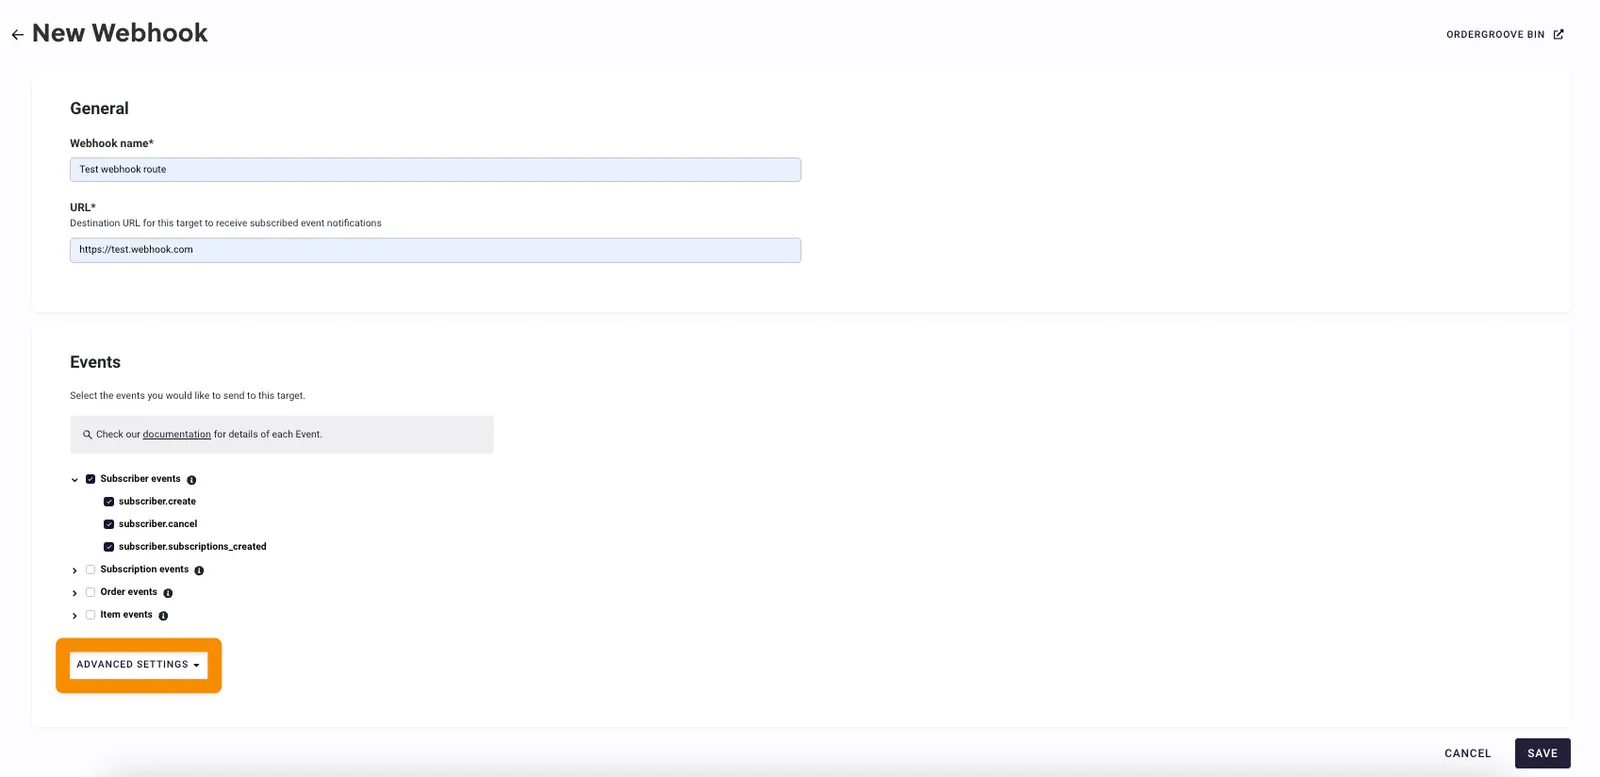The image size is (1600, 777).
Task: Collapse the Subscriber events group
Action: (x=74, y=480)
